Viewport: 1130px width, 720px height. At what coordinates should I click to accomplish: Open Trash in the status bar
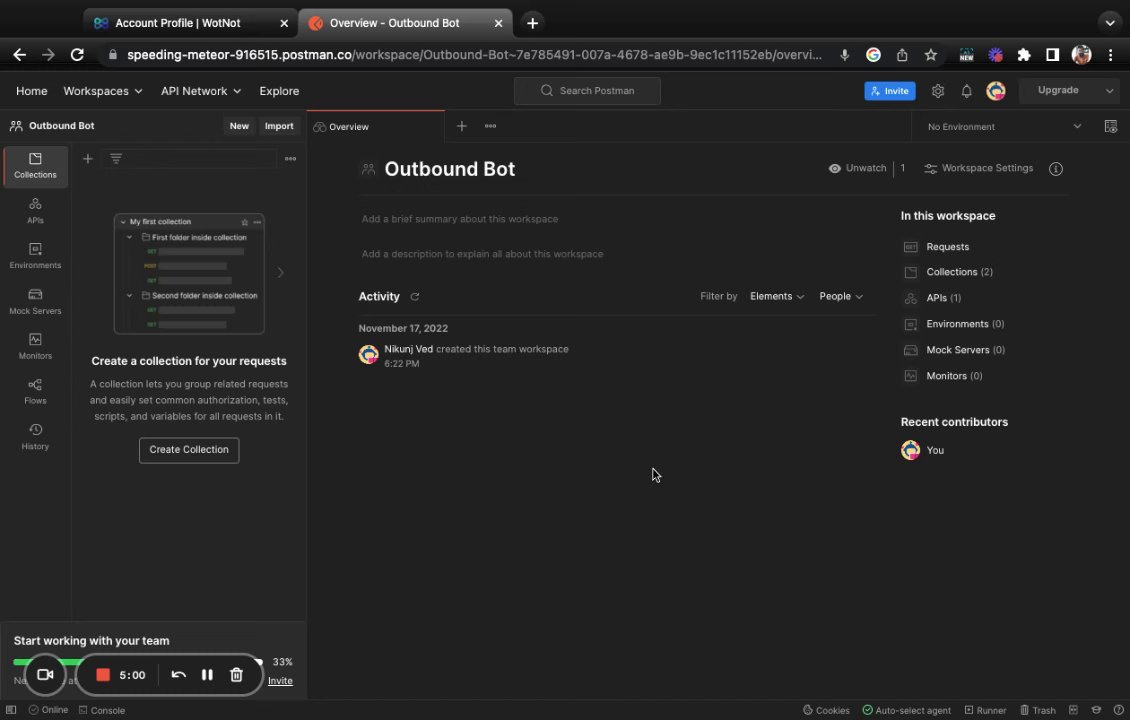click(x=1038, y=710)
